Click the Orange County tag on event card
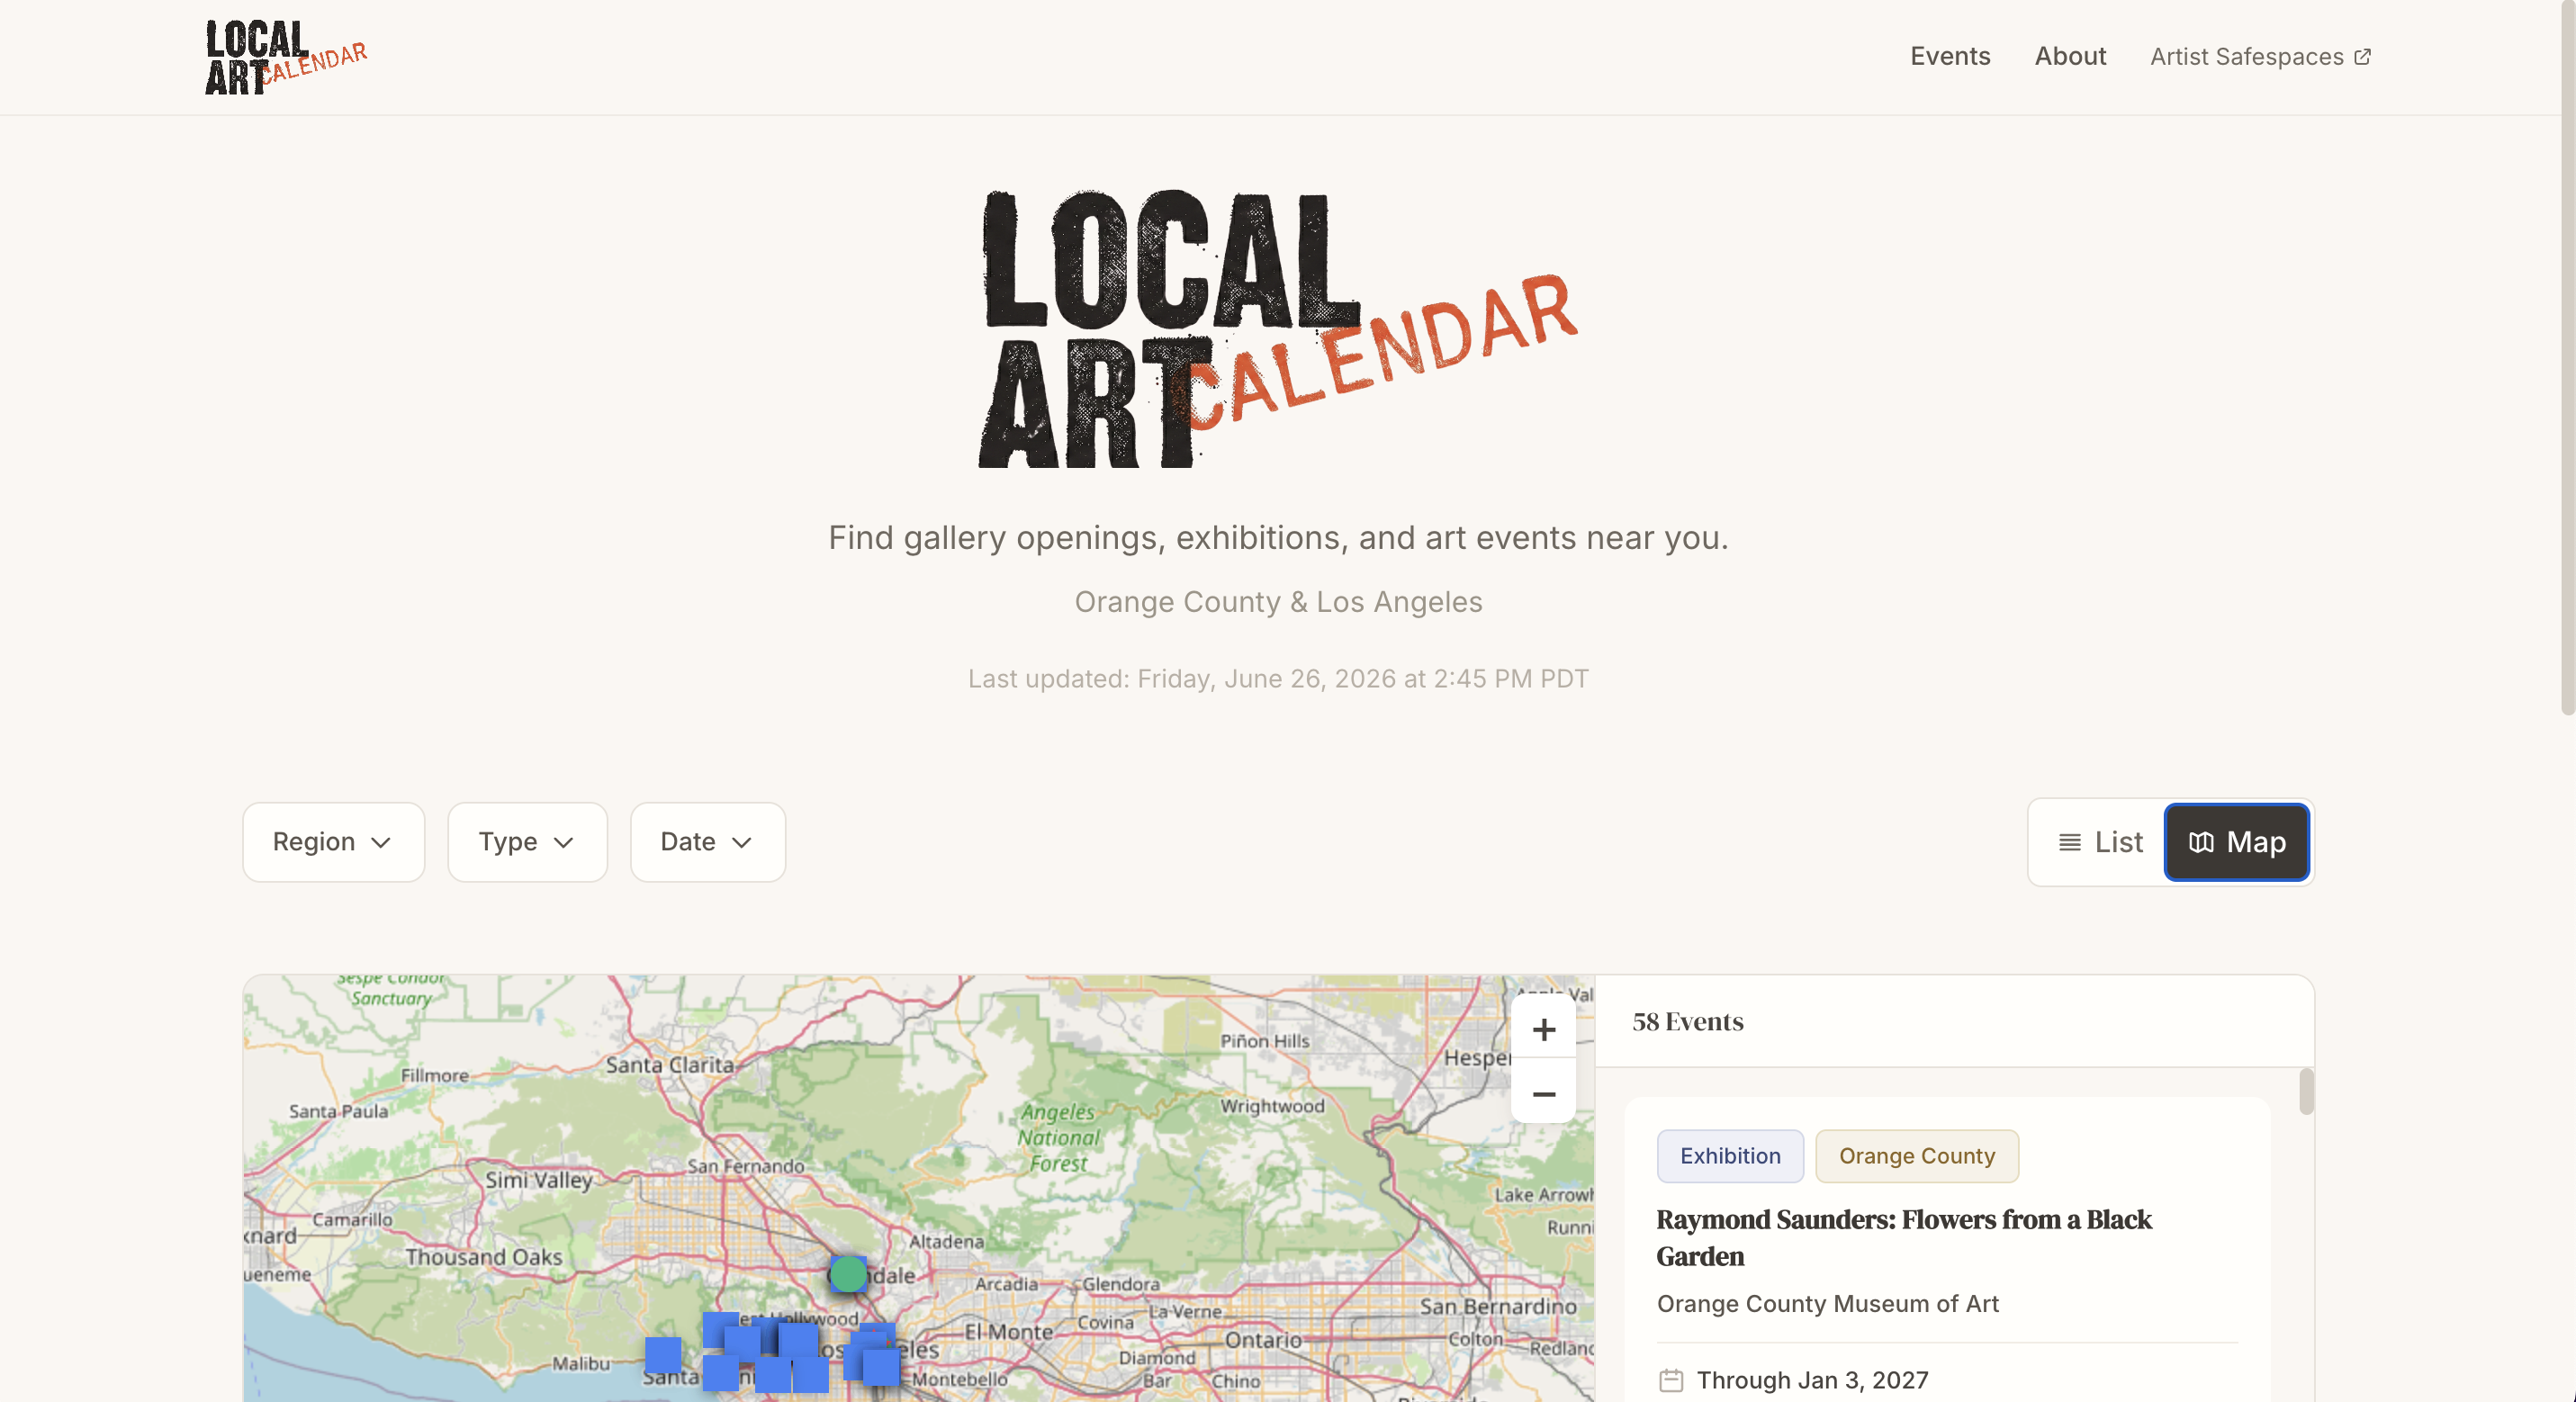 coord(1916,1155)
